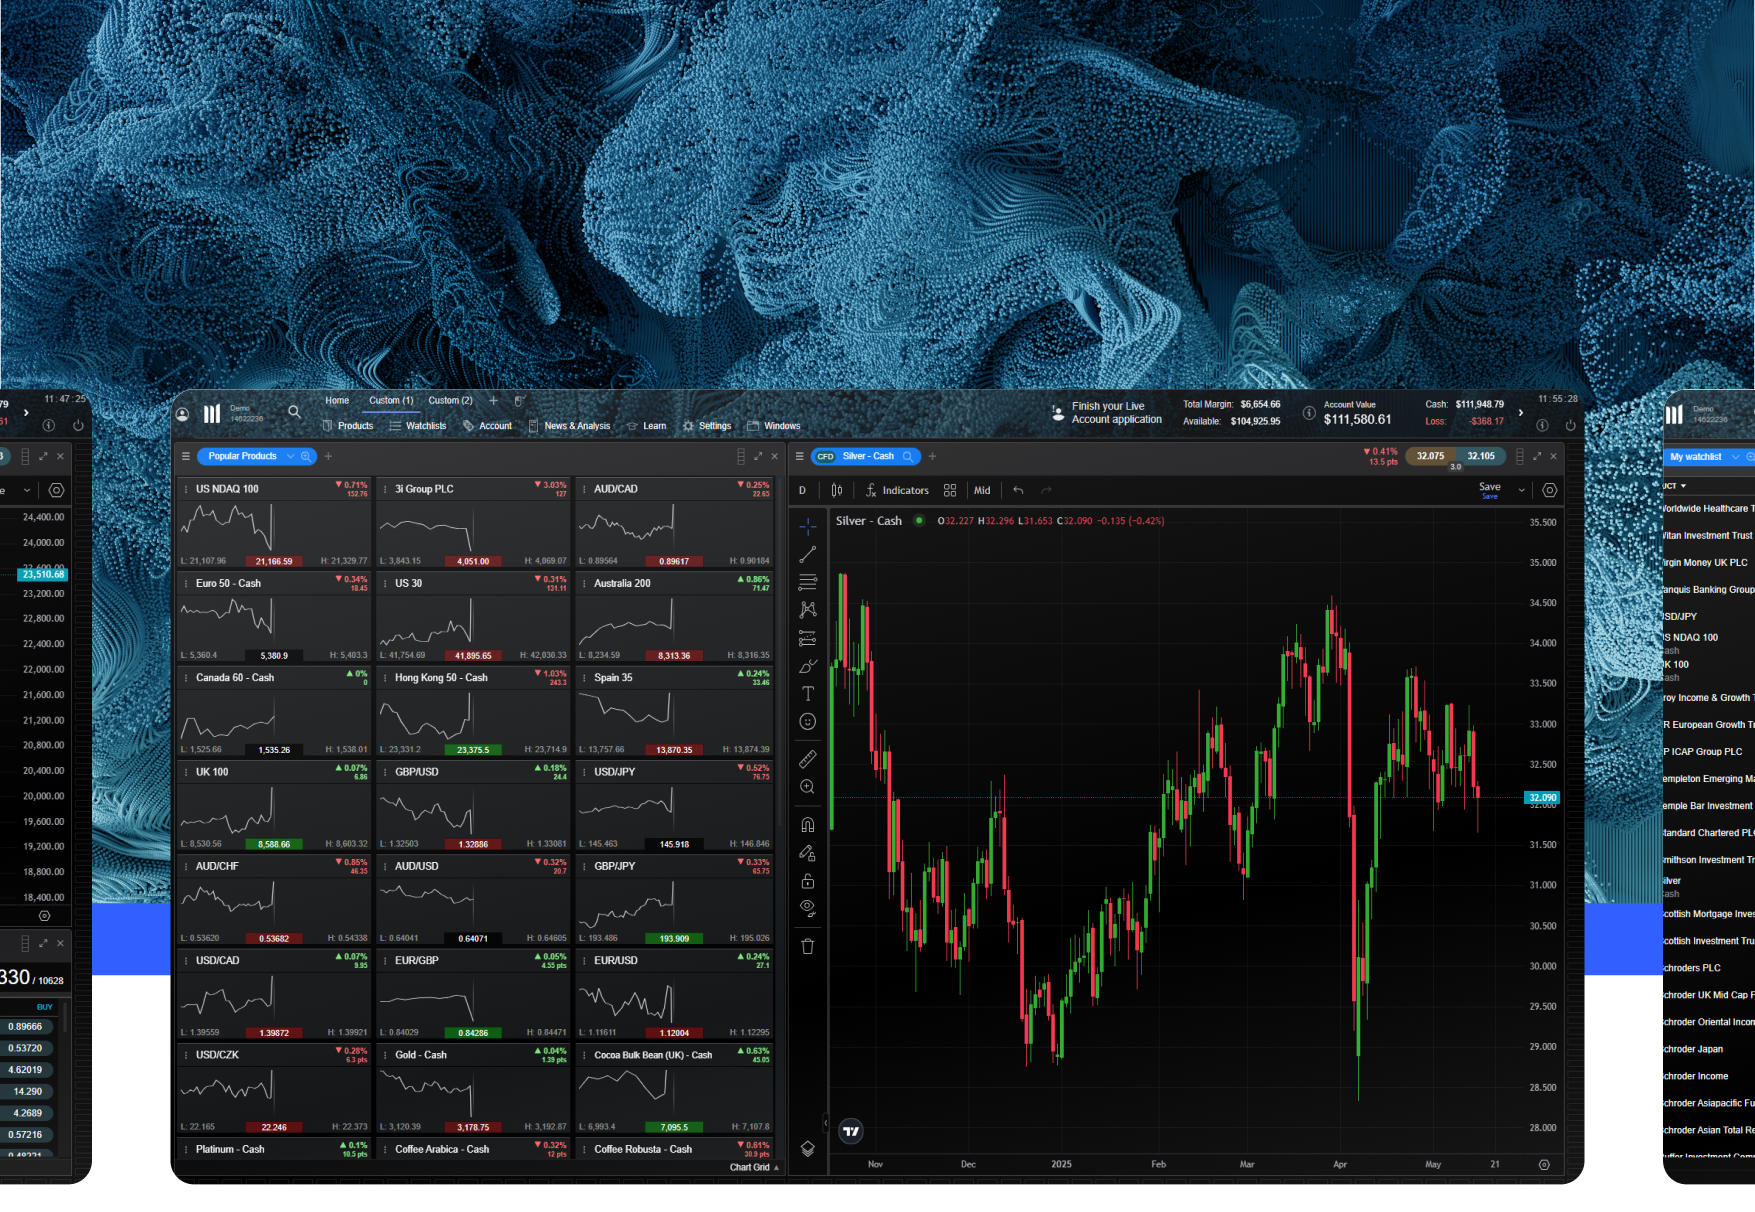Screen dimensions: 1755x1212
Task: Select the Text annotation tool
Action: (x=808, y=693)
